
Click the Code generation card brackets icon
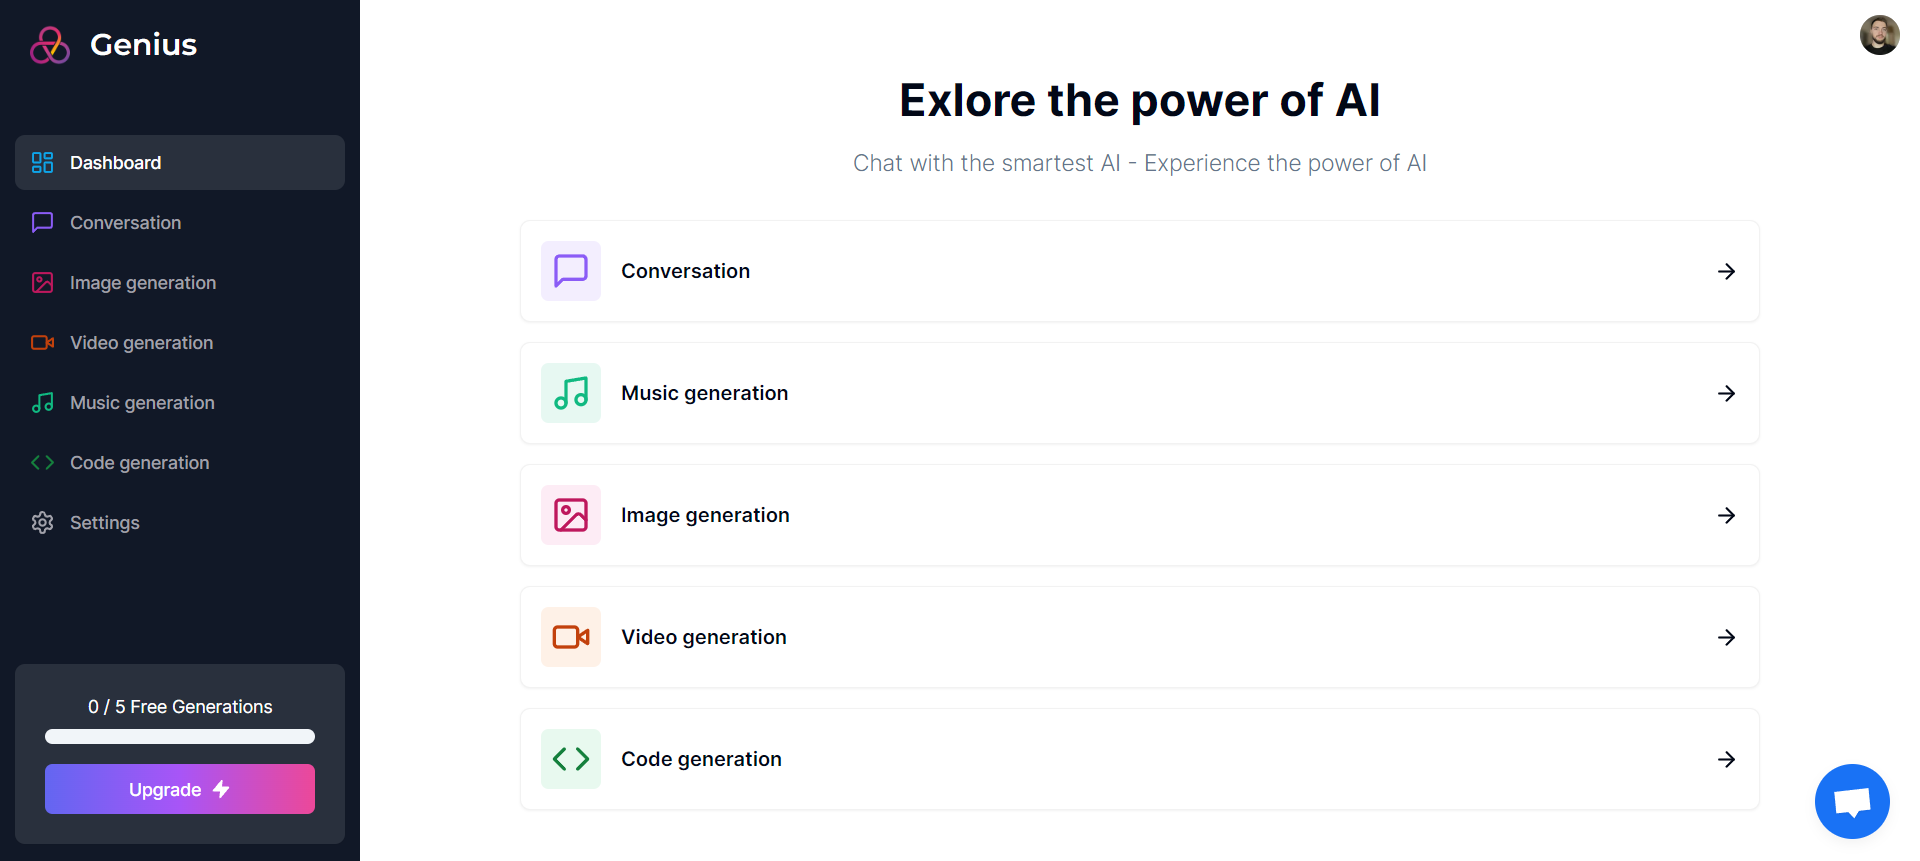pos(571,759)
